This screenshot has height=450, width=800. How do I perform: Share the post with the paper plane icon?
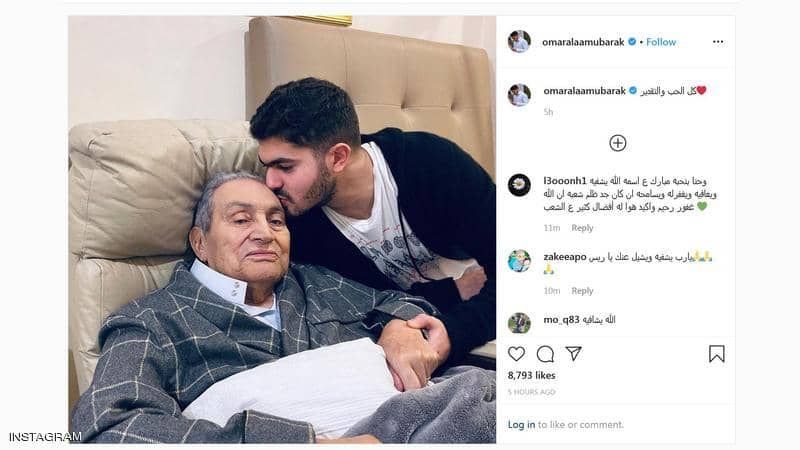coord(573,353)
